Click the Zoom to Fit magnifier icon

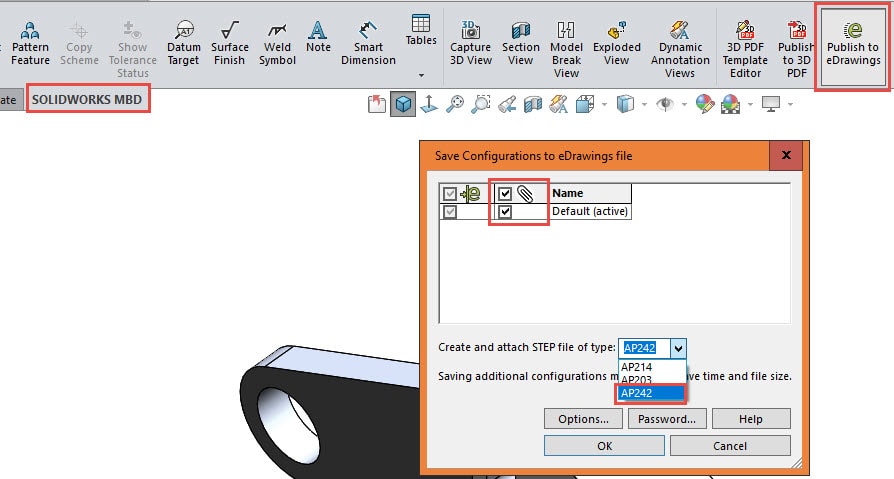(x=454, y=104)
